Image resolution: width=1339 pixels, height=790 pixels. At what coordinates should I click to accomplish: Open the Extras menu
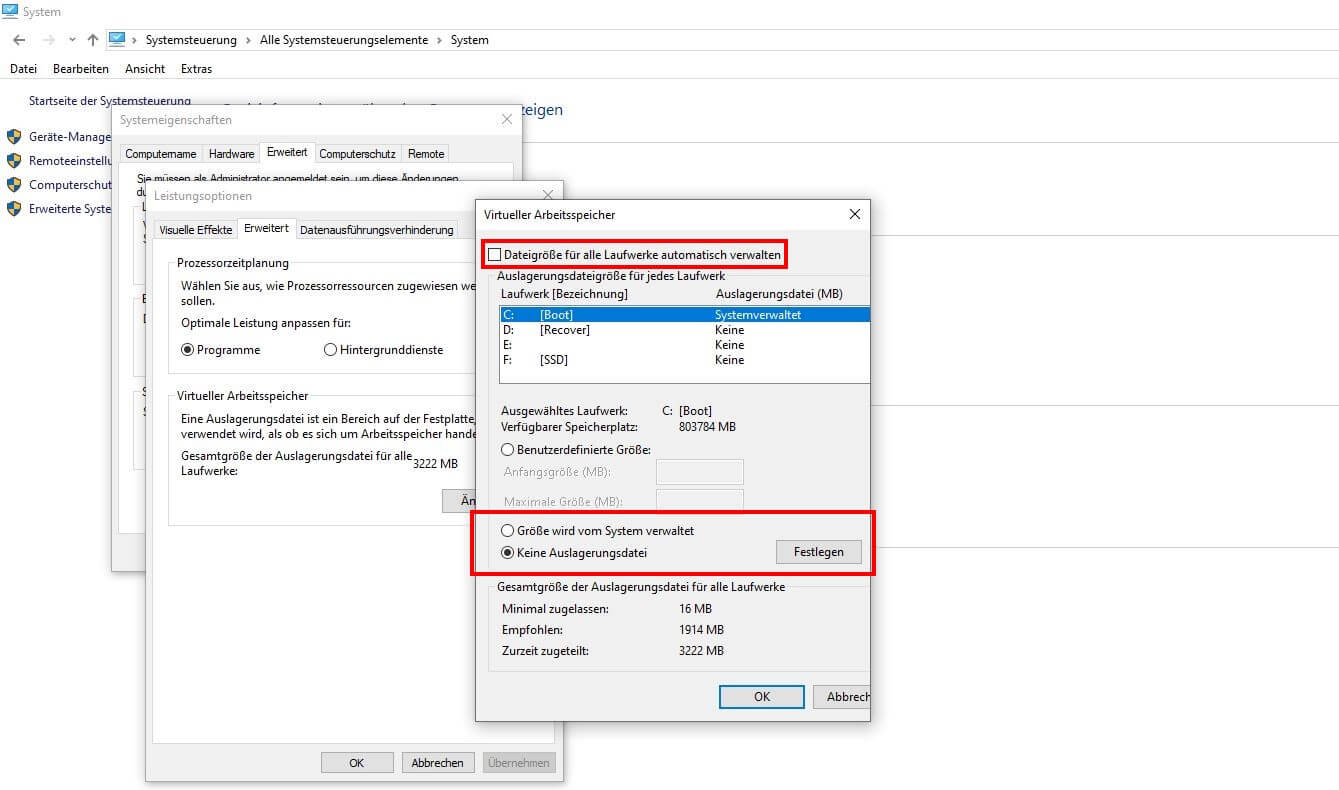click(196, 69)
